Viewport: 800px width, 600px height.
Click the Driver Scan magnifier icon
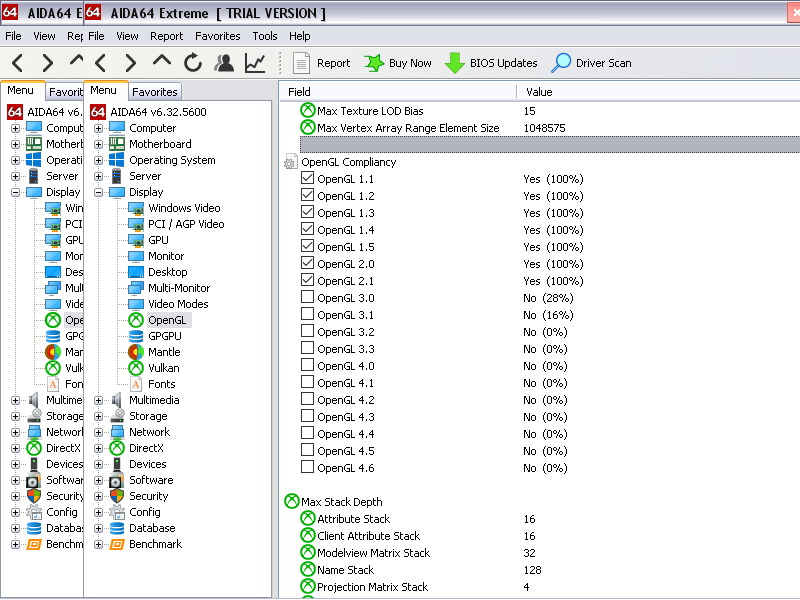(x=561, y=63)
